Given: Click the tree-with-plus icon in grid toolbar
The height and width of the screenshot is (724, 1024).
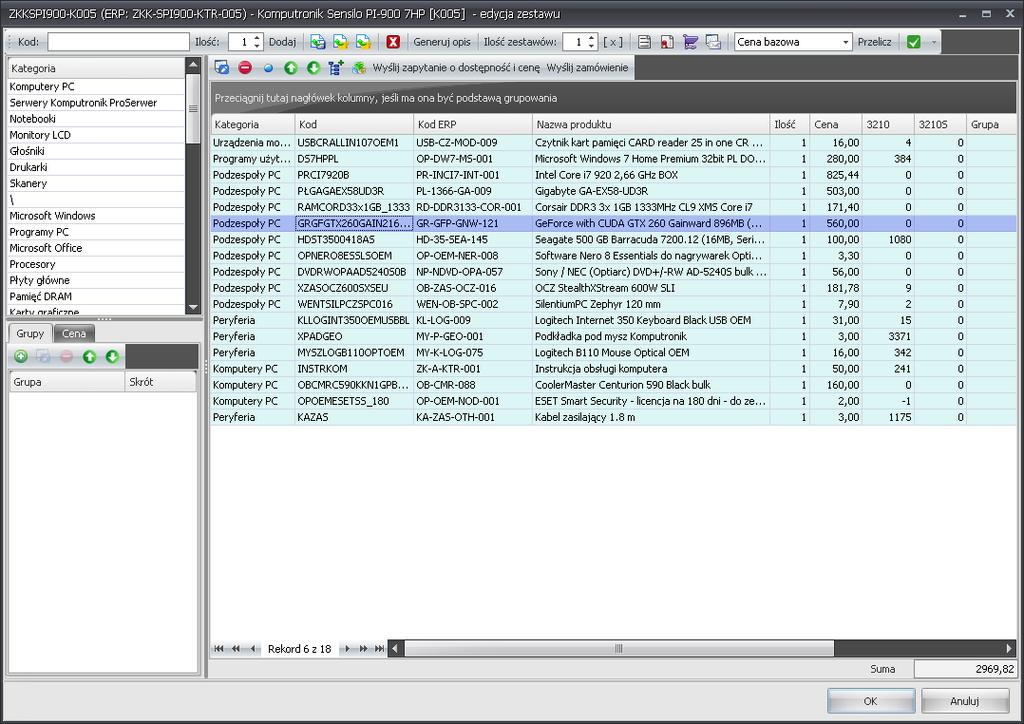Looking at the screenshot, I should (336, 67).
